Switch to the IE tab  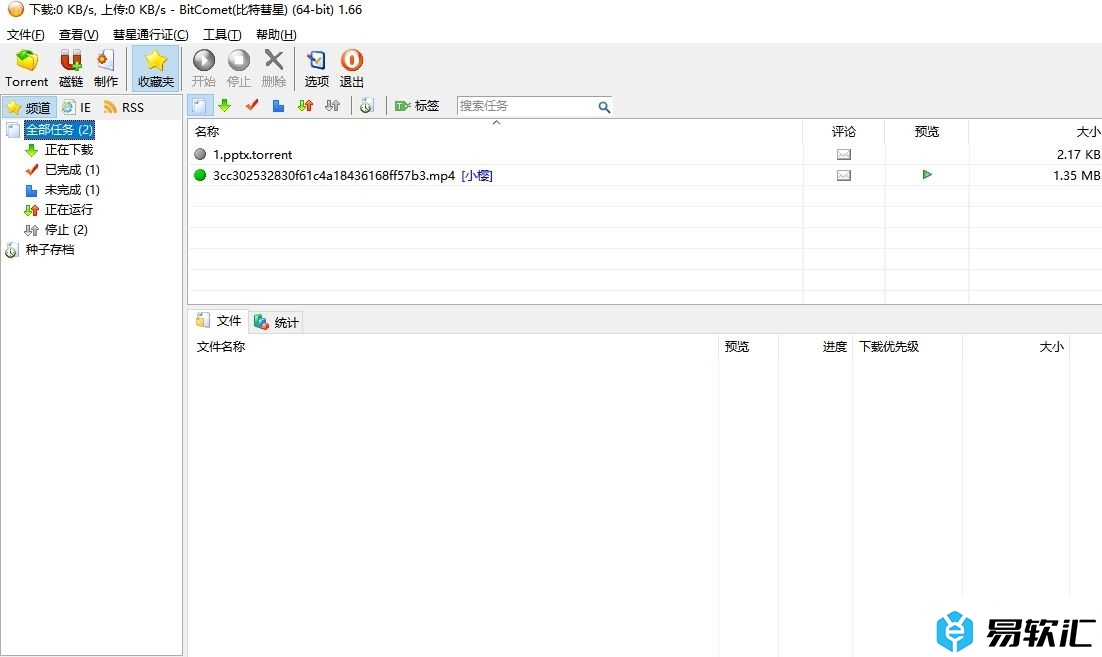tap(77, 107)
